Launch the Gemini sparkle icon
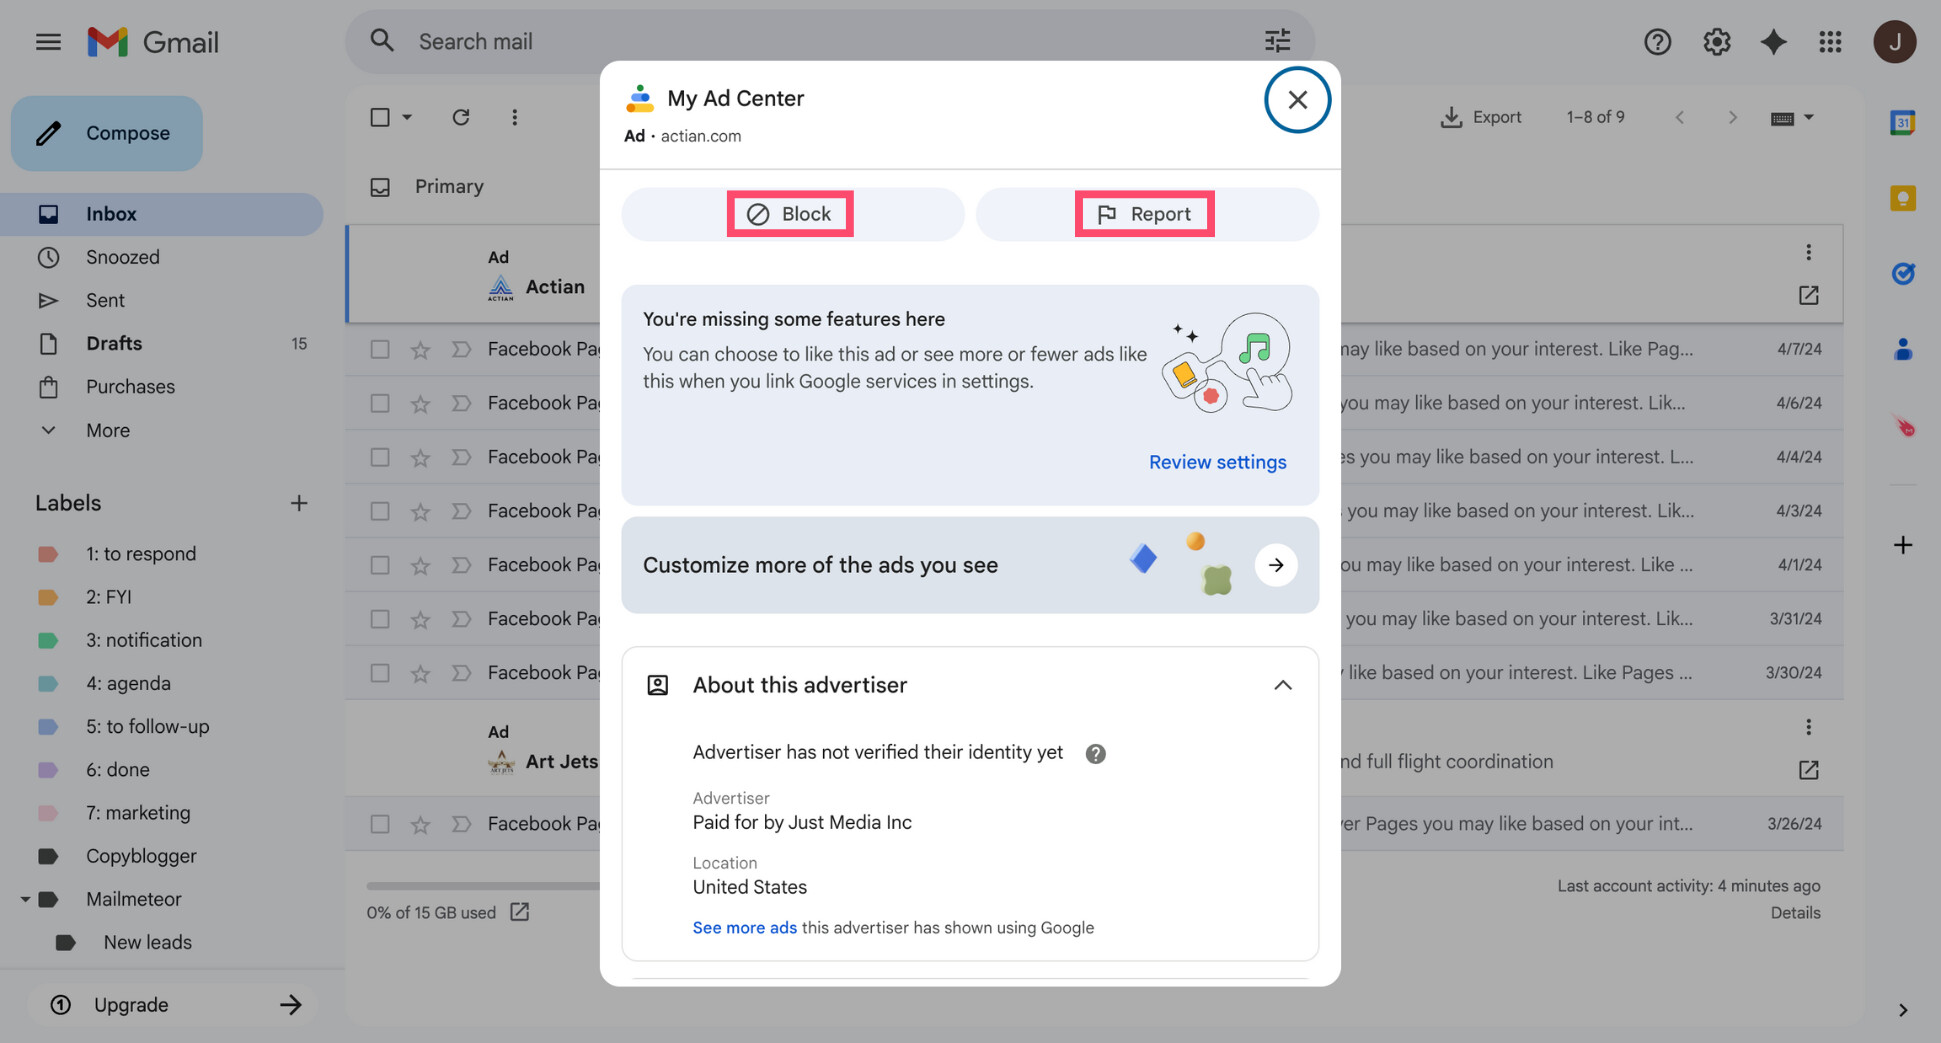This screenshot has width=1941, height=1043. click(1773, 41)
